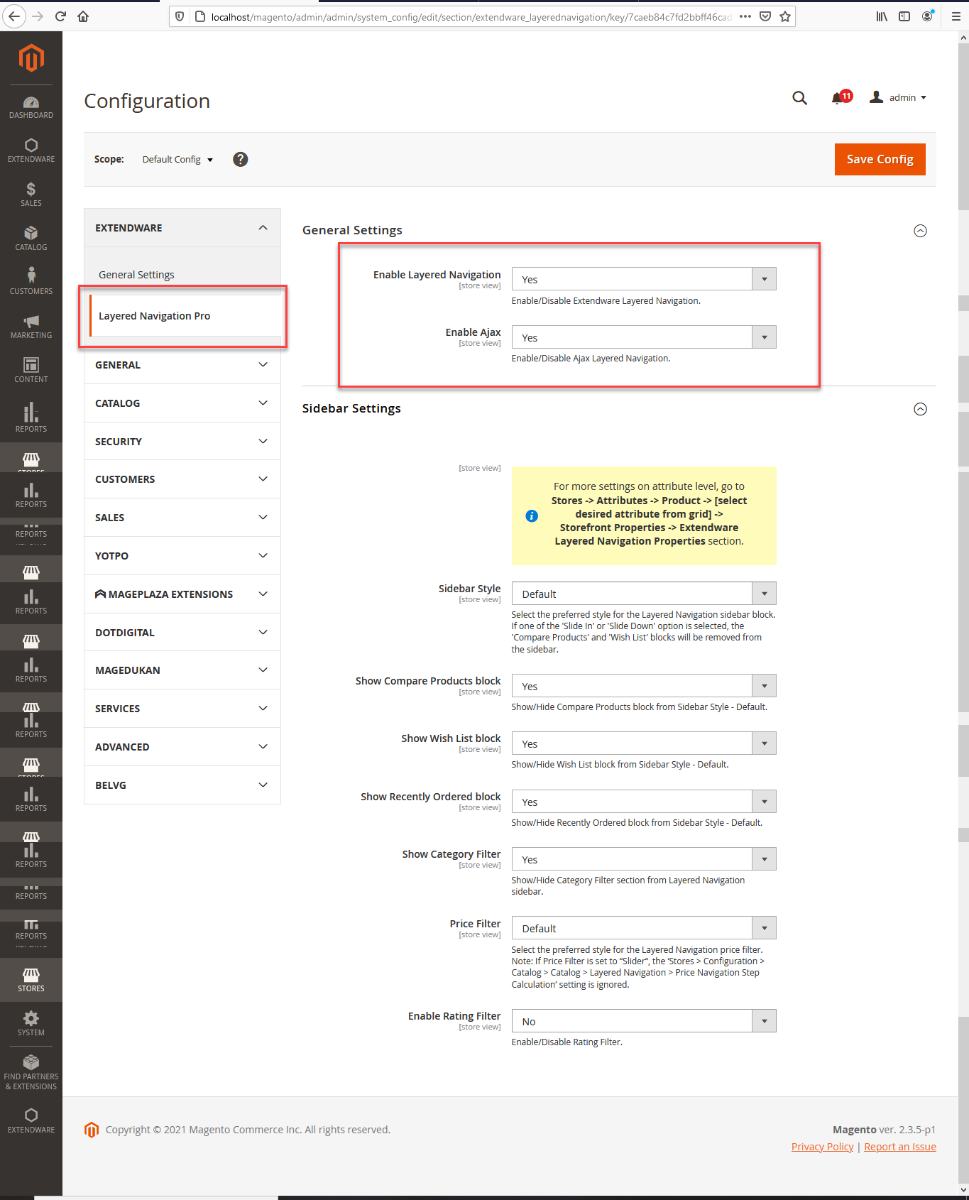The width and height of the screenshot is (969, 1200).
Task: Open the System gear menu in the sidebar
Action: [31, 1023]
